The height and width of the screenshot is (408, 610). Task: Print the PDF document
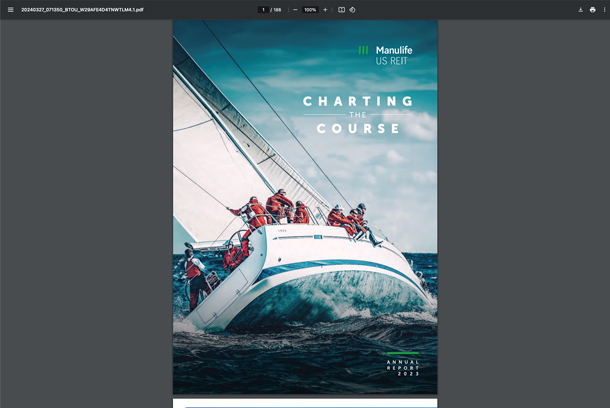coord(592,10)
